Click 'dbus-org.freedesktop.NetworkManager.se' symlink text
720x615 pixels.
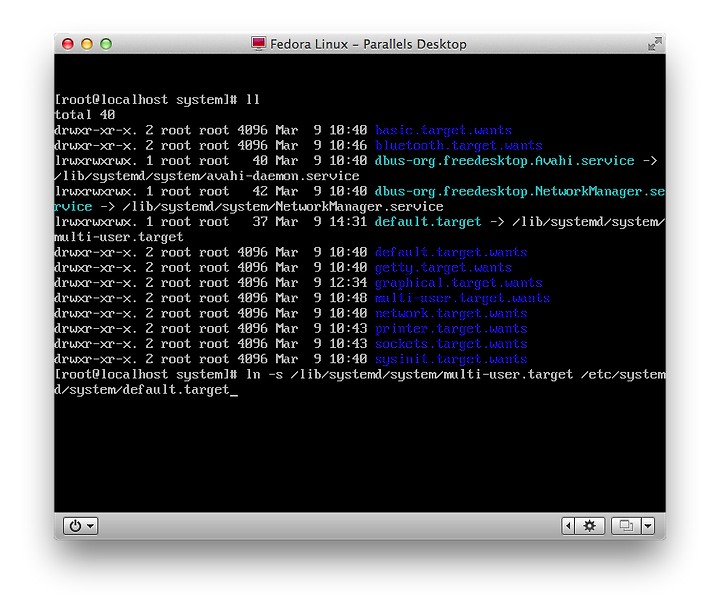coord(520,192)
